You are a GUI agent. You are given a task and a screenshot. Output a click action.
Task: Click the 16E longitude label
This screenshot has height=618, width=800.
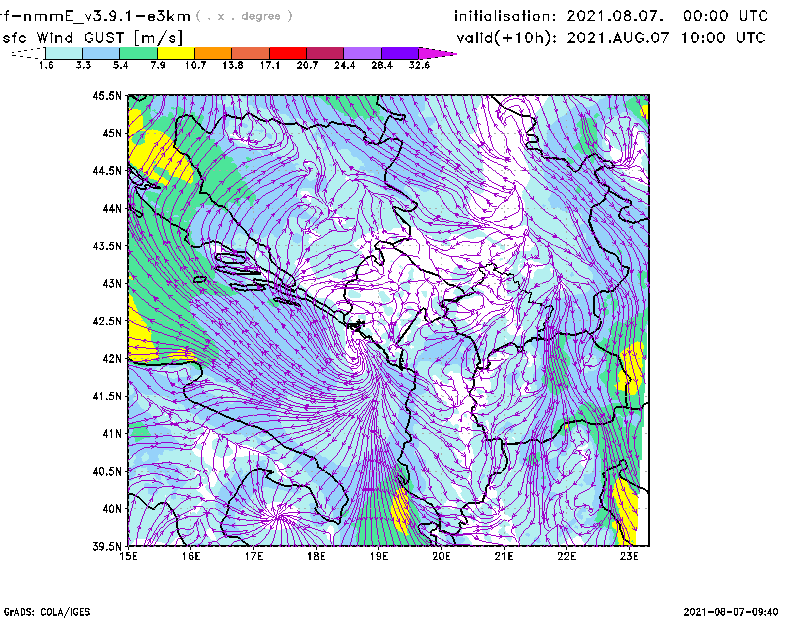[191, 556]
